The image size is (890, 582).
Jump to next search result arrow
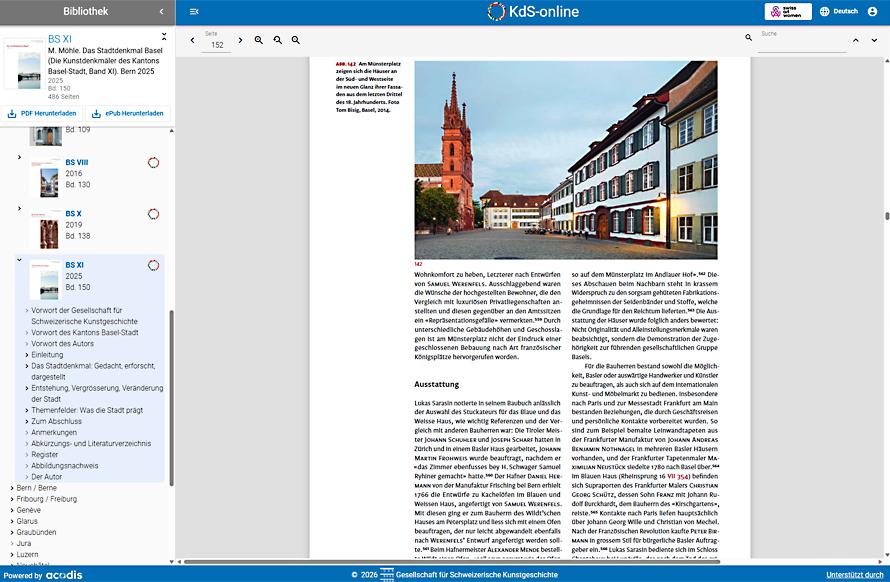pyautogui.click(x=874, y=40)
